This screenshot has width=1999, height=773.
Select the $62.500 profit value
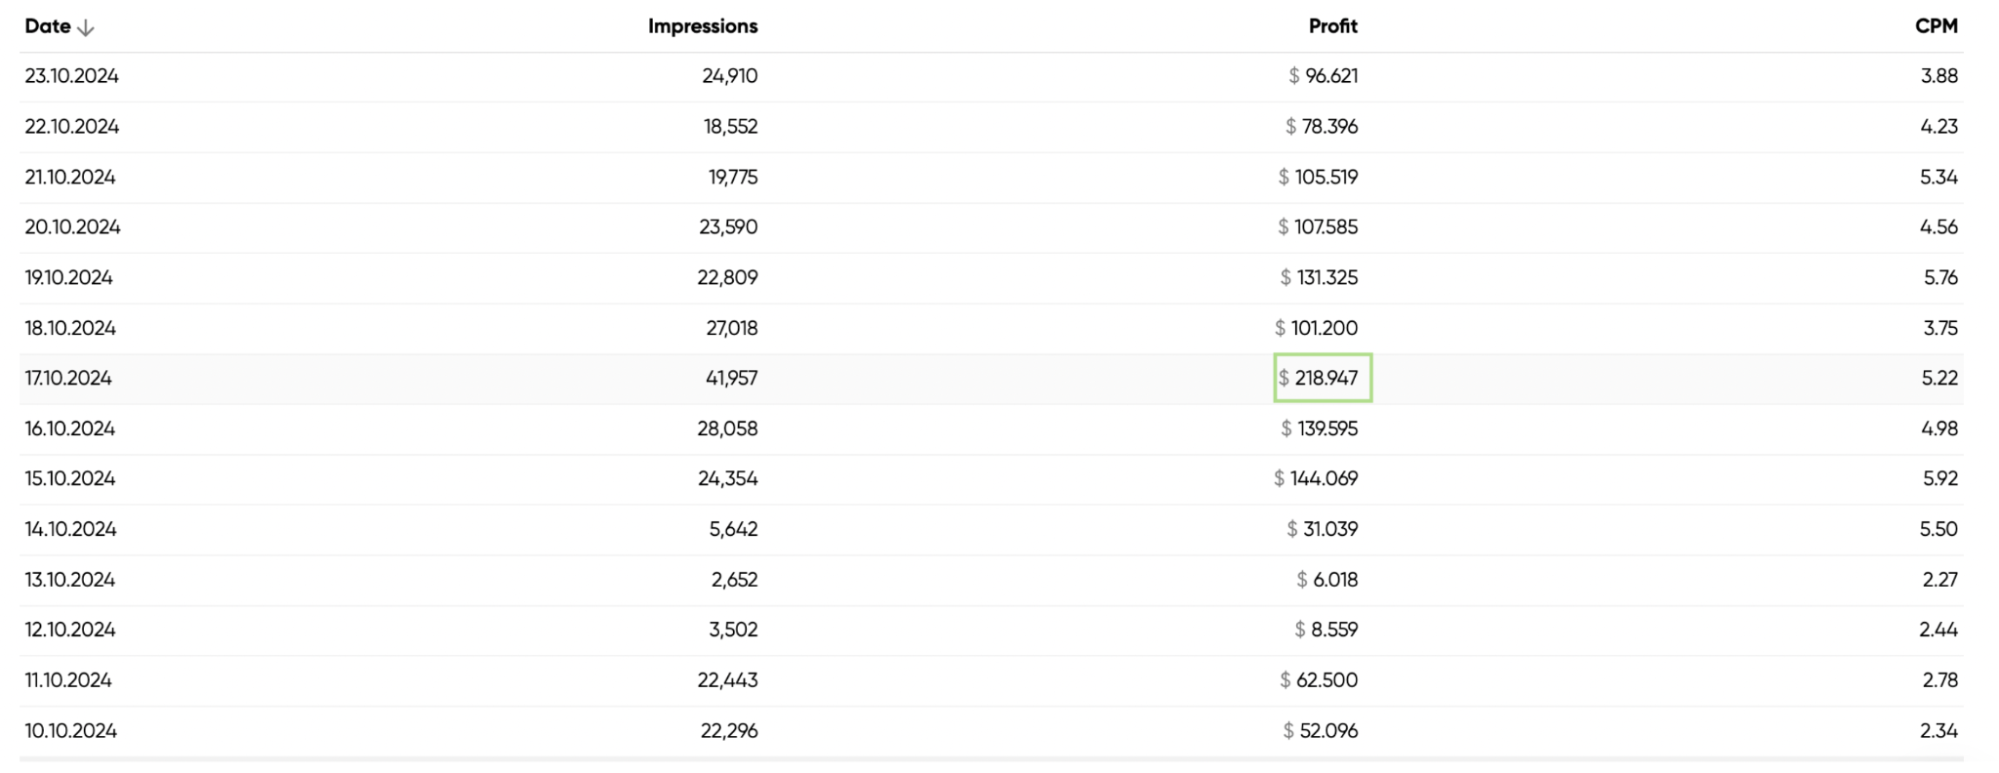tap(1320, 680)
